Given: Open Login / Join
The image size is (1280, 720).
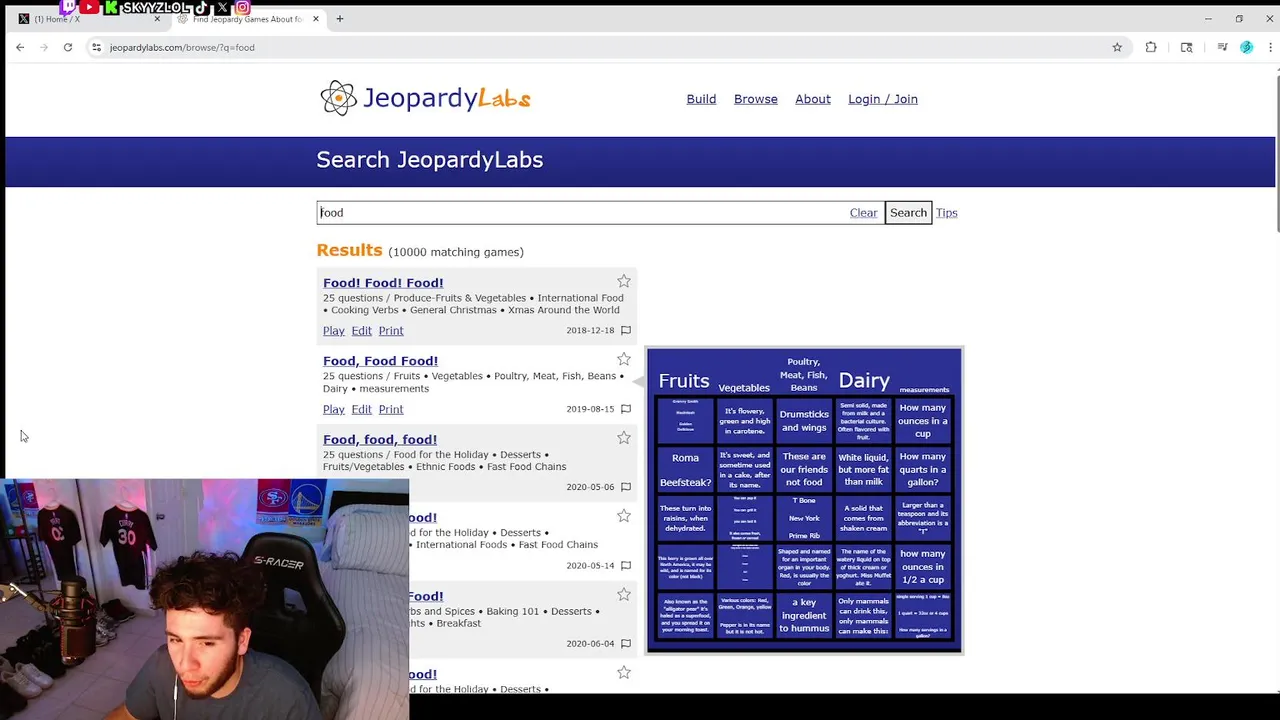Looking at the screenshot, I should 883,99.
